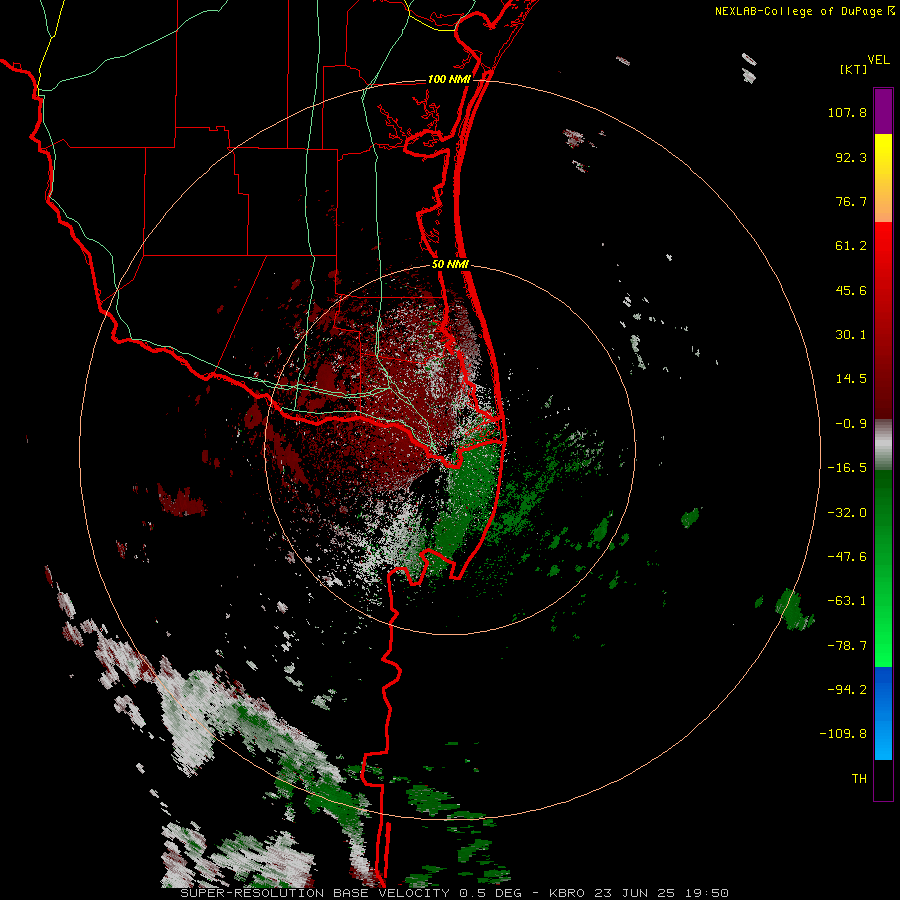Select the 14.5 legend value
The image size is (900, 900).
pos(851,379)
